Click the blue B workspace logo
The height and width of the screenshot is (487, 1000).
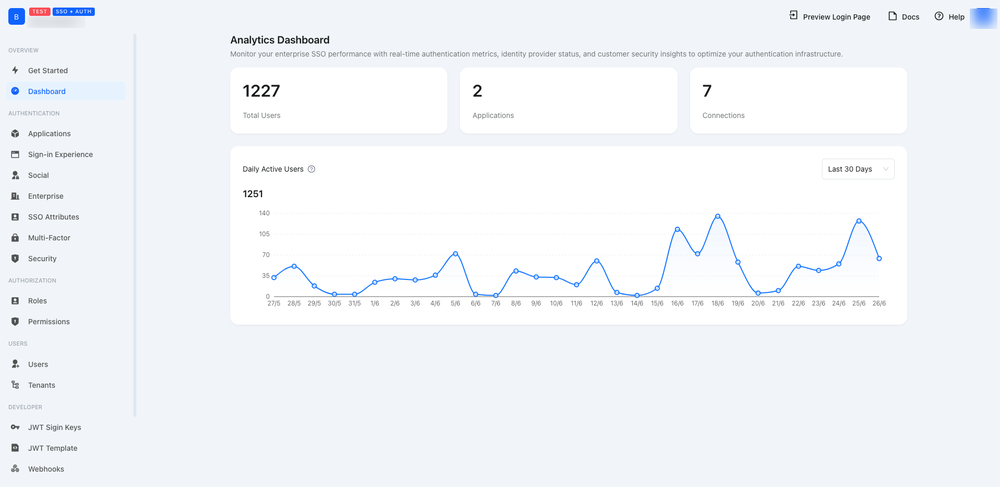[x=17, y=17]
